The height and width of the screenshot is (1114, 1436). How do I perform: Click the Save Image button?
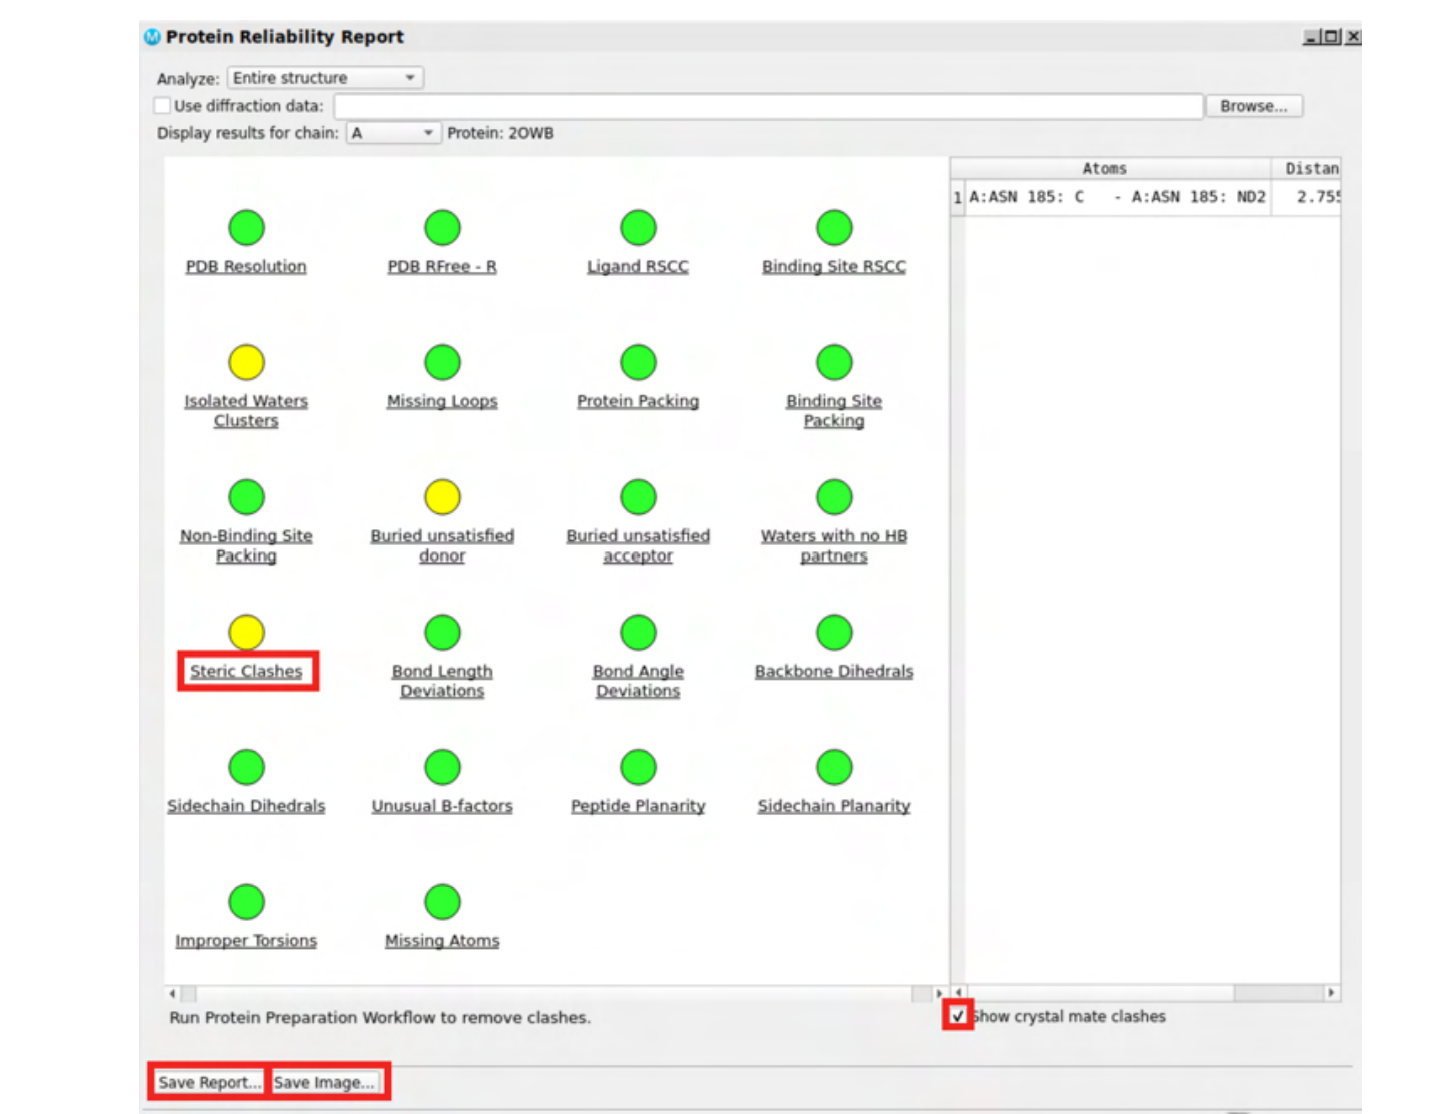point(324,1082)
